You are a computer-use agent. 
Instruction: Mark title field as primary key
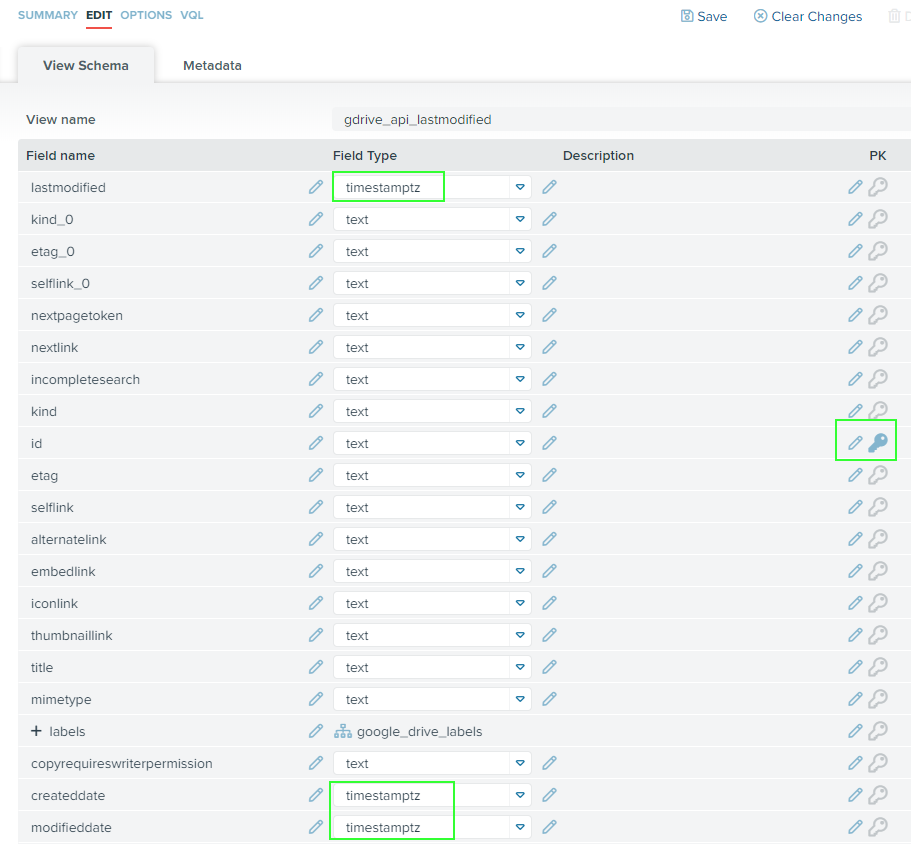click(x=878, y=667)
